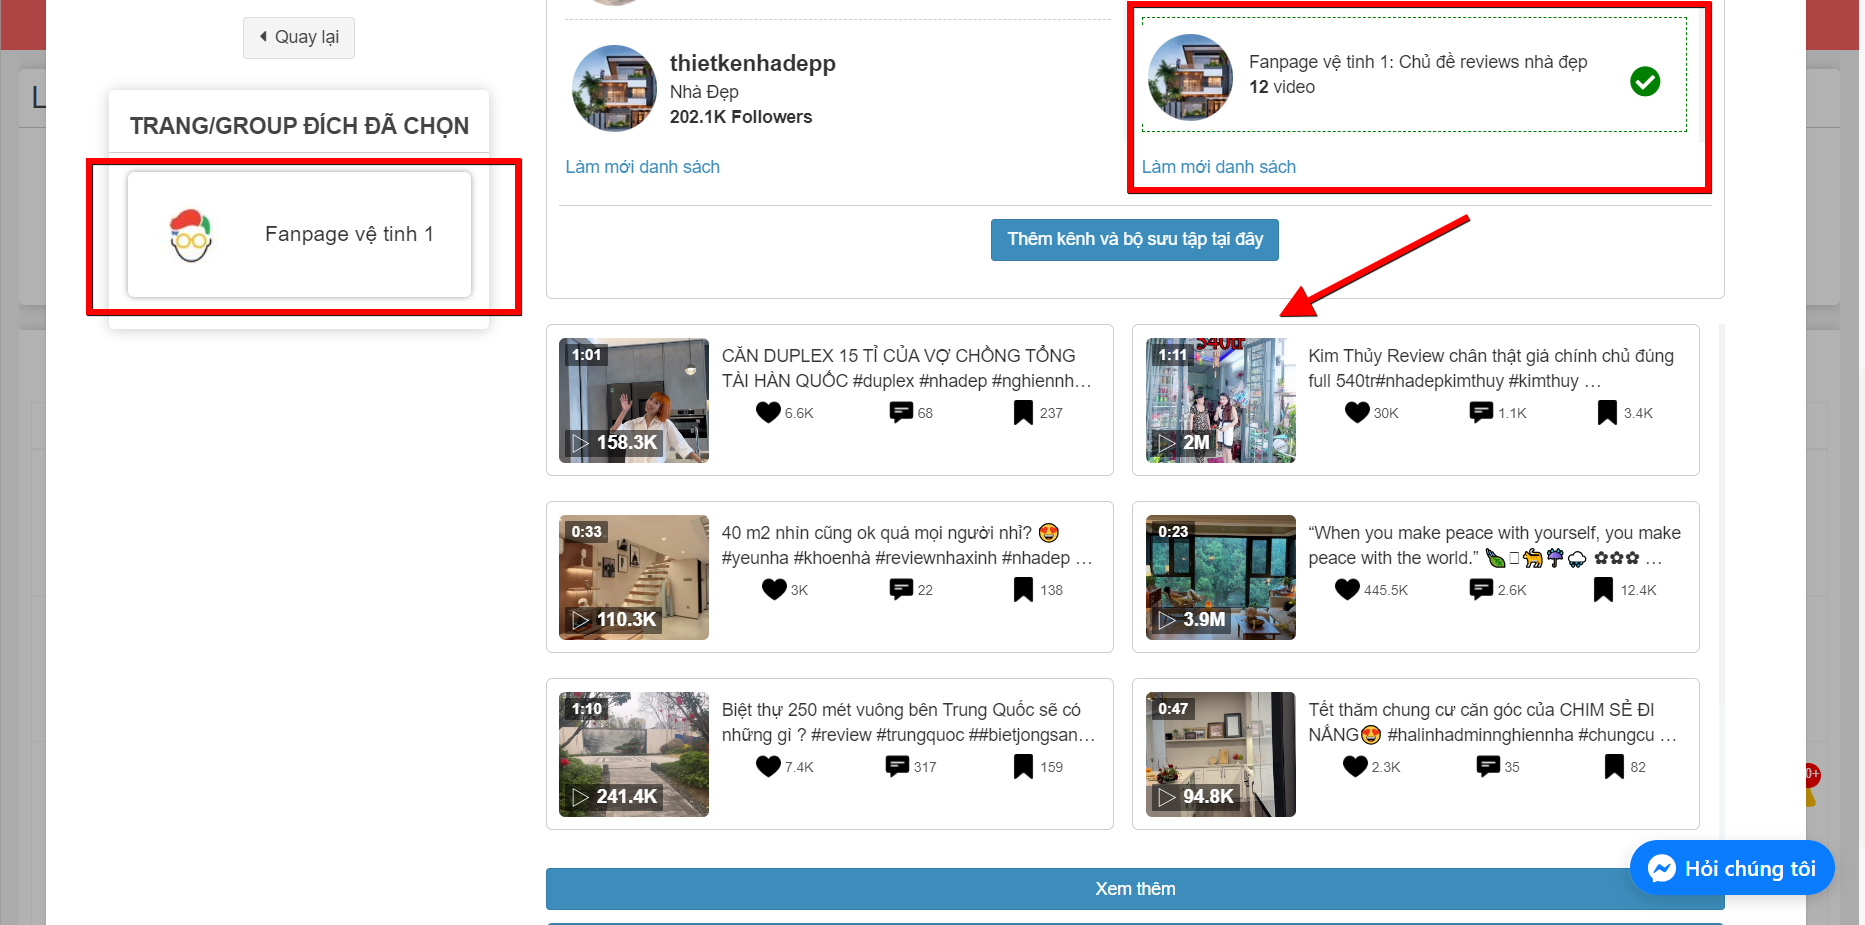Click heart icon showing 445.5K likes
1865x925 pixels.
point(1347,589)
